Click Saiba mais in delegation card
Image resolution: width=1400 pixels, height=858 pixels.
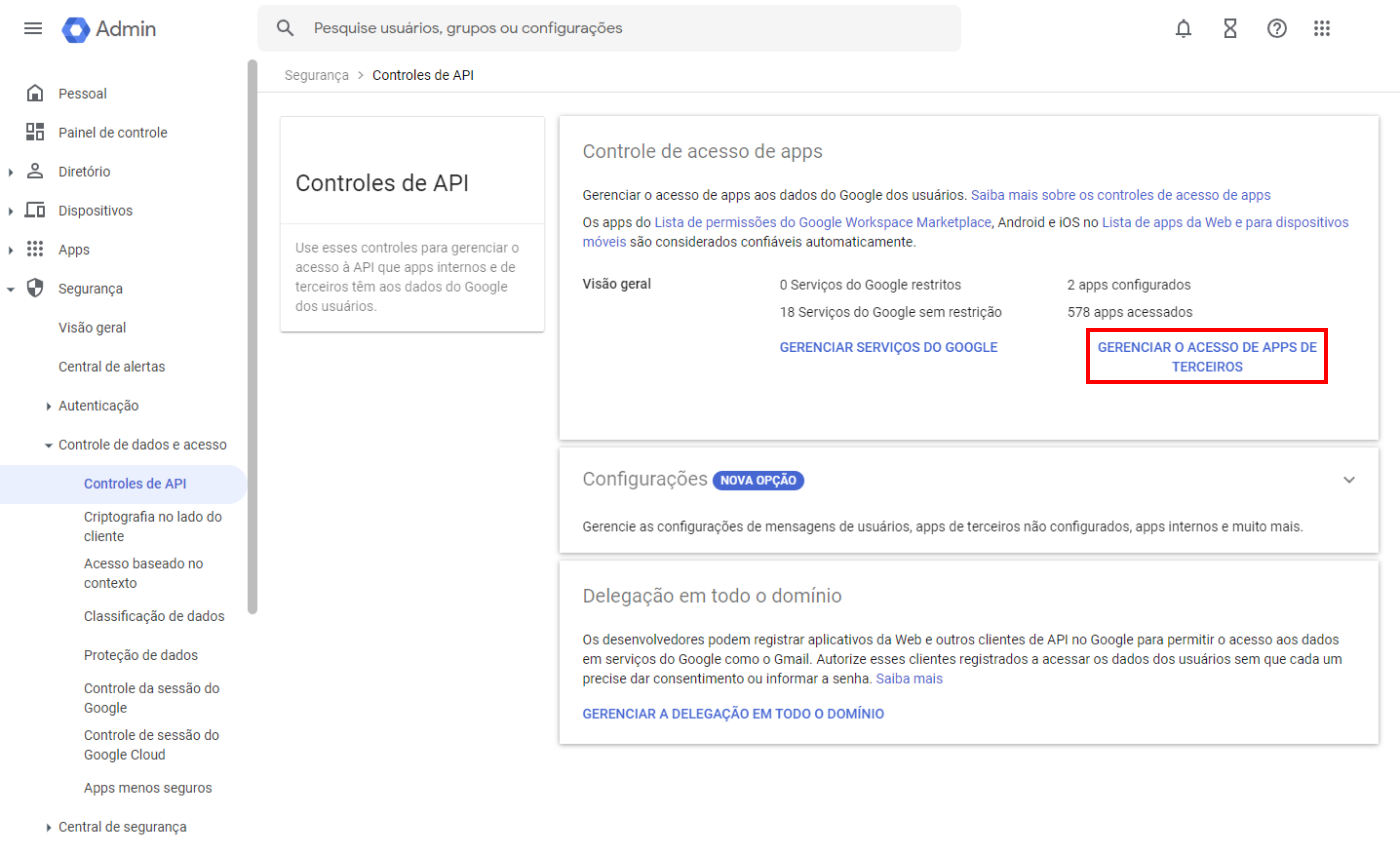point(909,678)
